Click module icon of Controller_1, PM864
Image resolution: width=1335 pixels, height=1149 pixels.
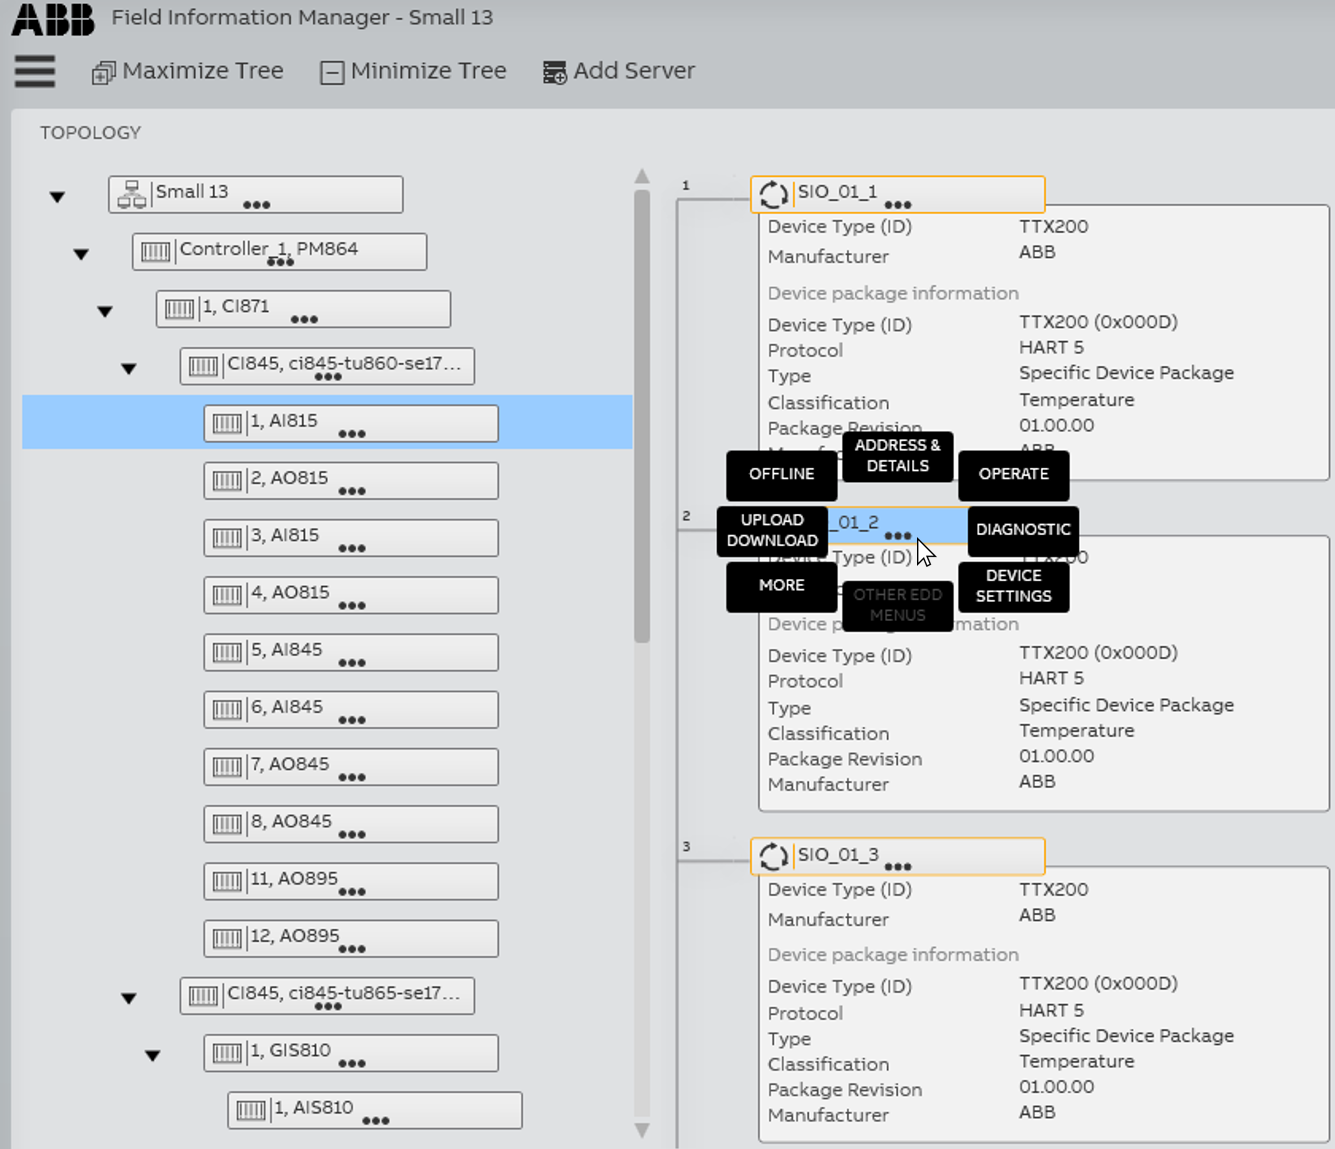pyautogui.click(x=155, y=251)
